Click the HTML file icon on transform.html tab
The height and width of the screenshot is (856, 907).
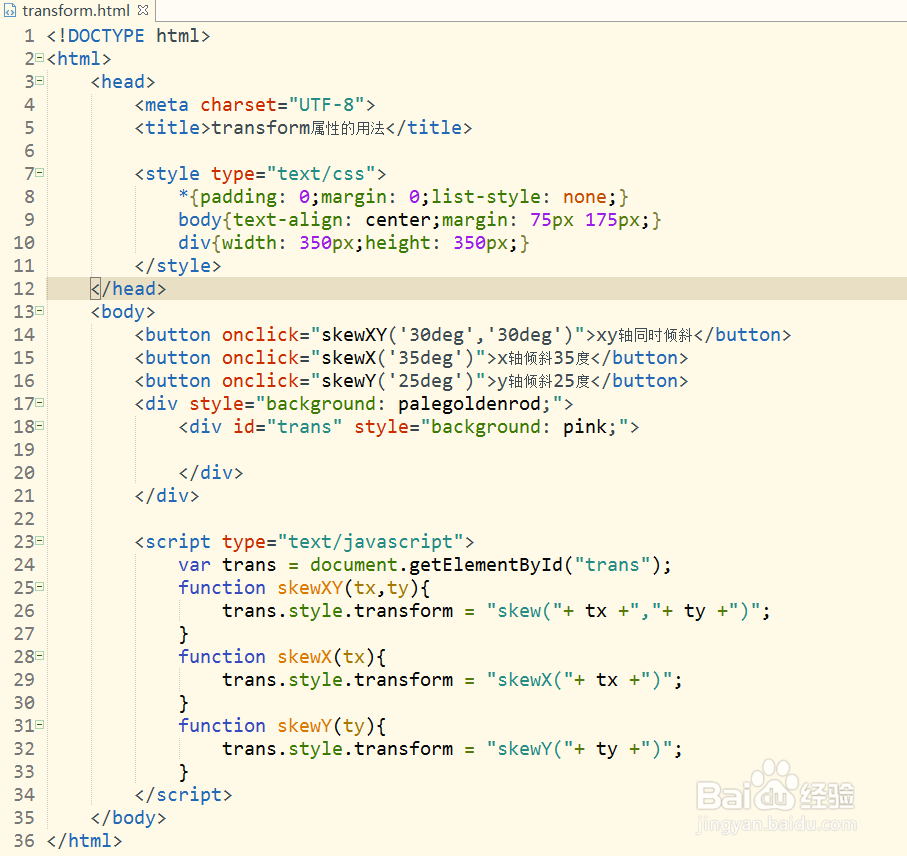click(x=10, y=11)
